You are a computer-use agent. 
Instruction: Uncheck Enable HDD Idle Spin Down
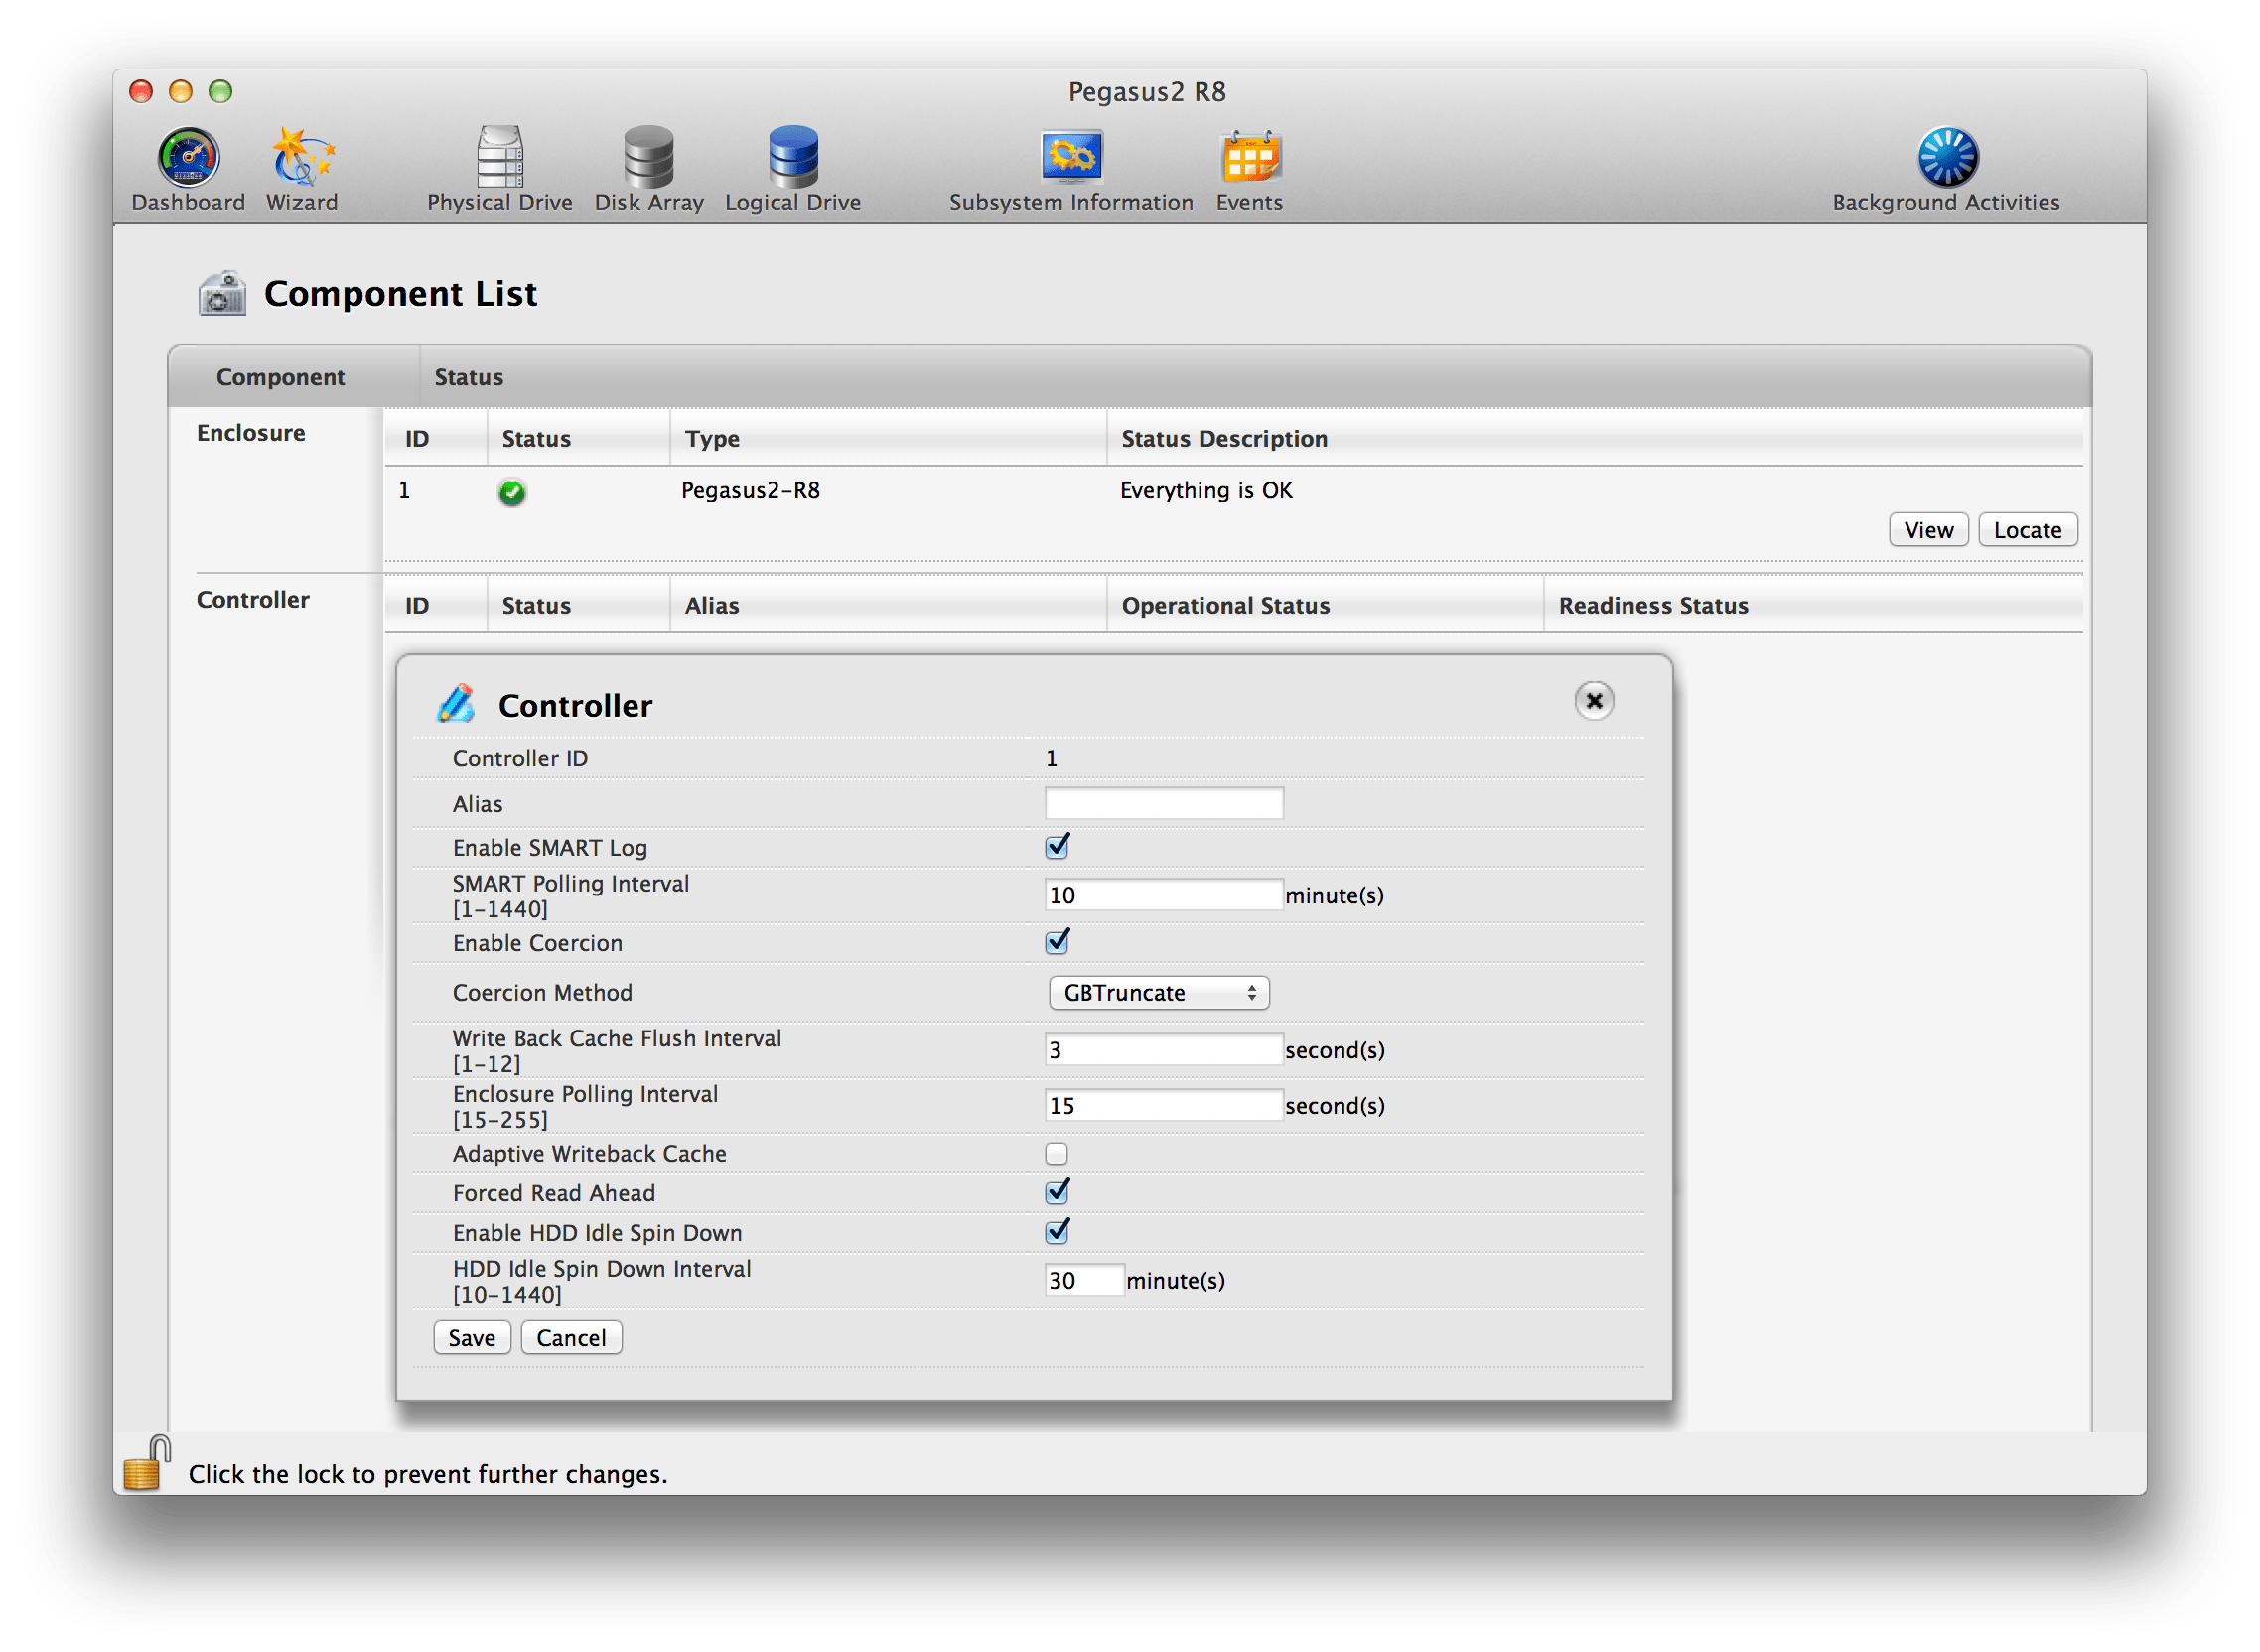[1056, 1233]
